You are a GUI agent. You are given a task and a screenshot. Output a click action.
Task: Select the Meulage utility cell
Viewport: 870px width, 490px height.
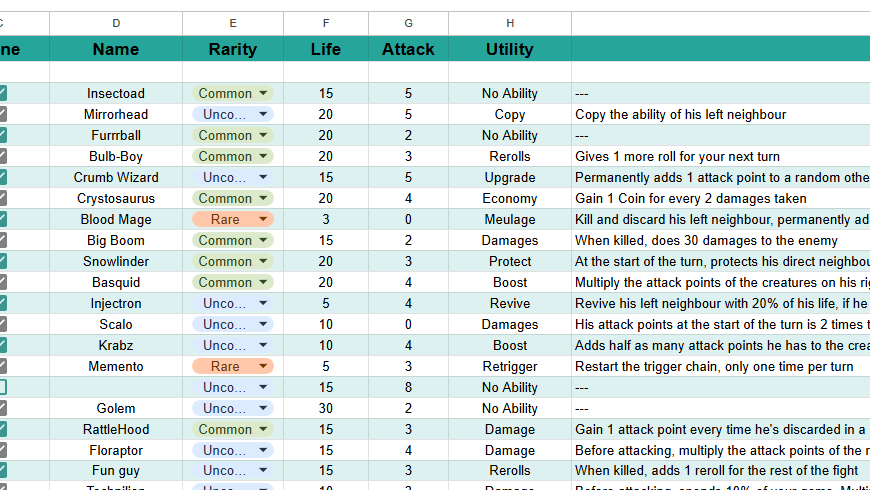[510, 219]
